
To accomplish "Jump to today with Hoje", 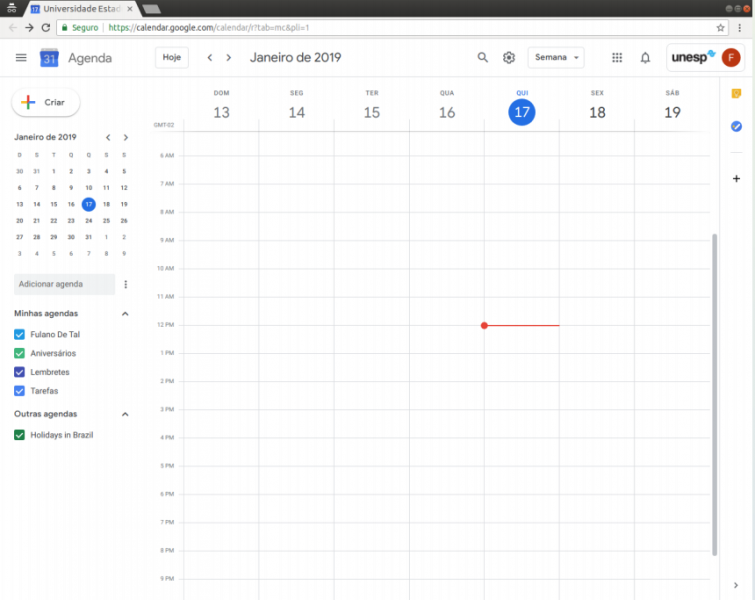I will tap(172, 57).
